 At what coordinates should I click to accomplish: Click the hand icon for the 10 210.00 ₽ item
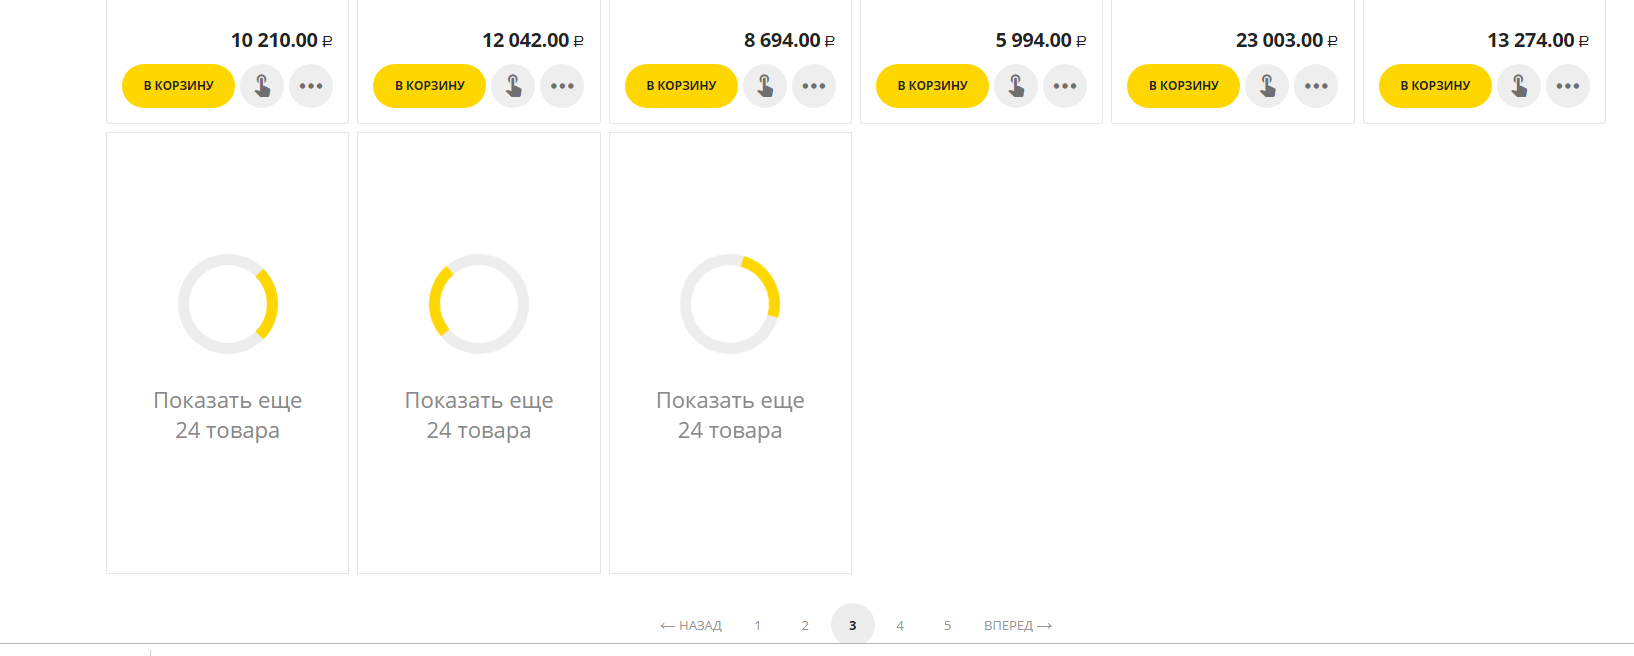262,86
